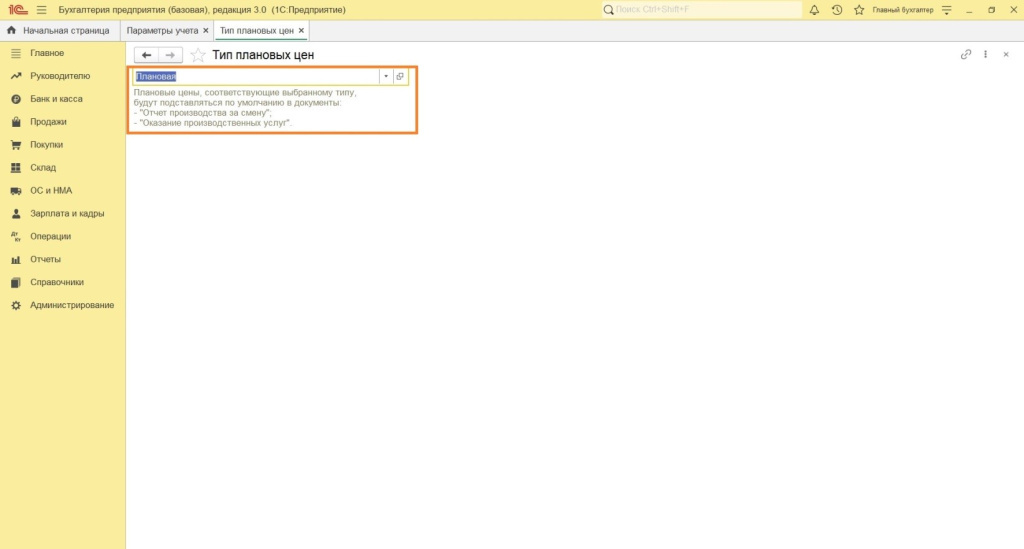Viewport: 1024px width, 549px height.
Task: Click the back arrow navigation button
Action: point(147,55)
